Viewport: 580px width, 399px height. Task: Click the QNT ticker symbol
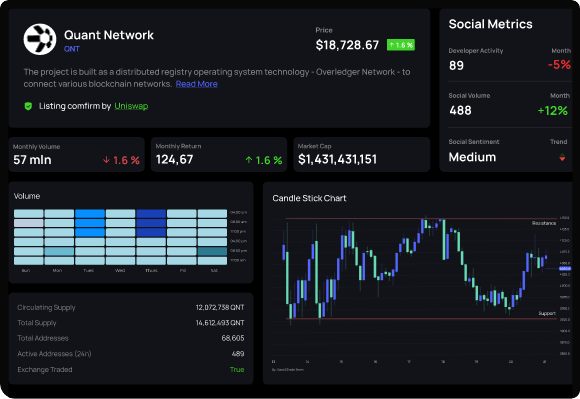pyautogui.click(x=72, y=49)
